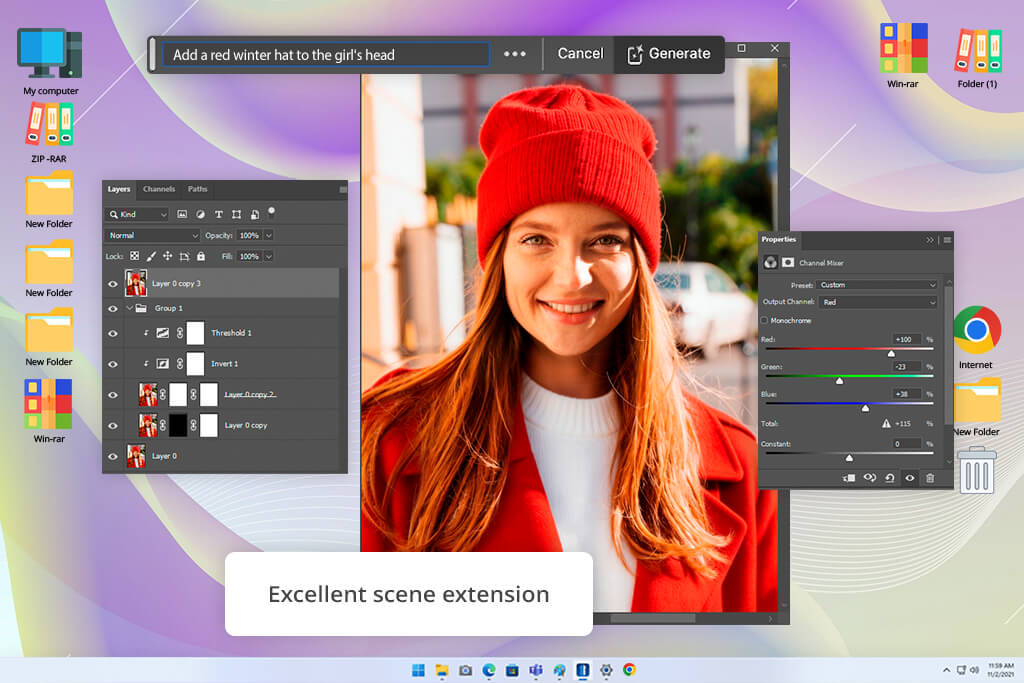This screenshot has width=1024, height=683.
Task: Open the Opacity value dropdown arrow
Action: coord(268,235)
